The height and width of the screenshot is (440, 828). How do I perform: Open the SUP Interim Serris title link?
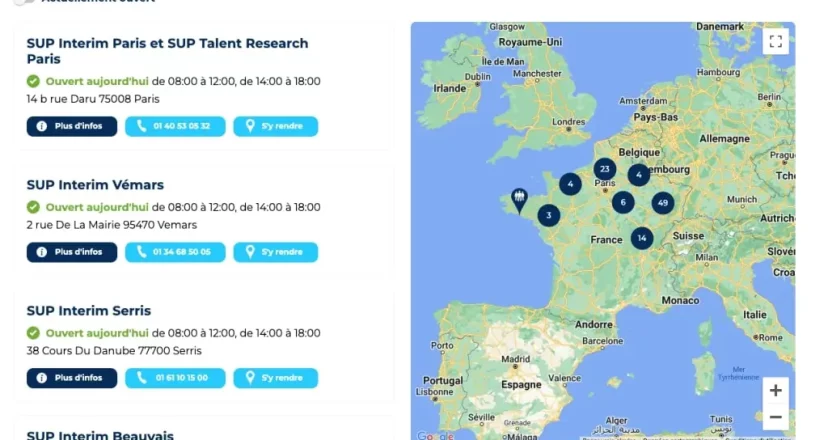89,311
